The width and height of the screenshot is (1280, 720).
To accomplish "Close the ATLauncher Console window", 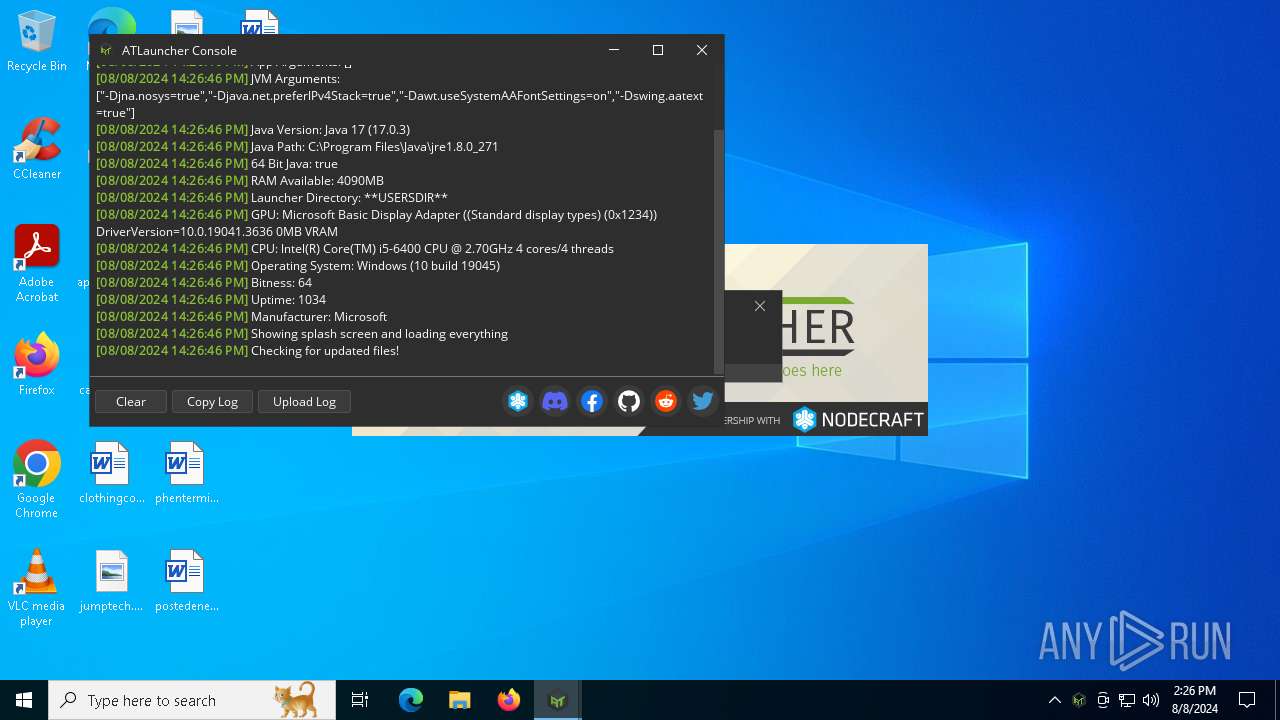I will pos(702,50).
